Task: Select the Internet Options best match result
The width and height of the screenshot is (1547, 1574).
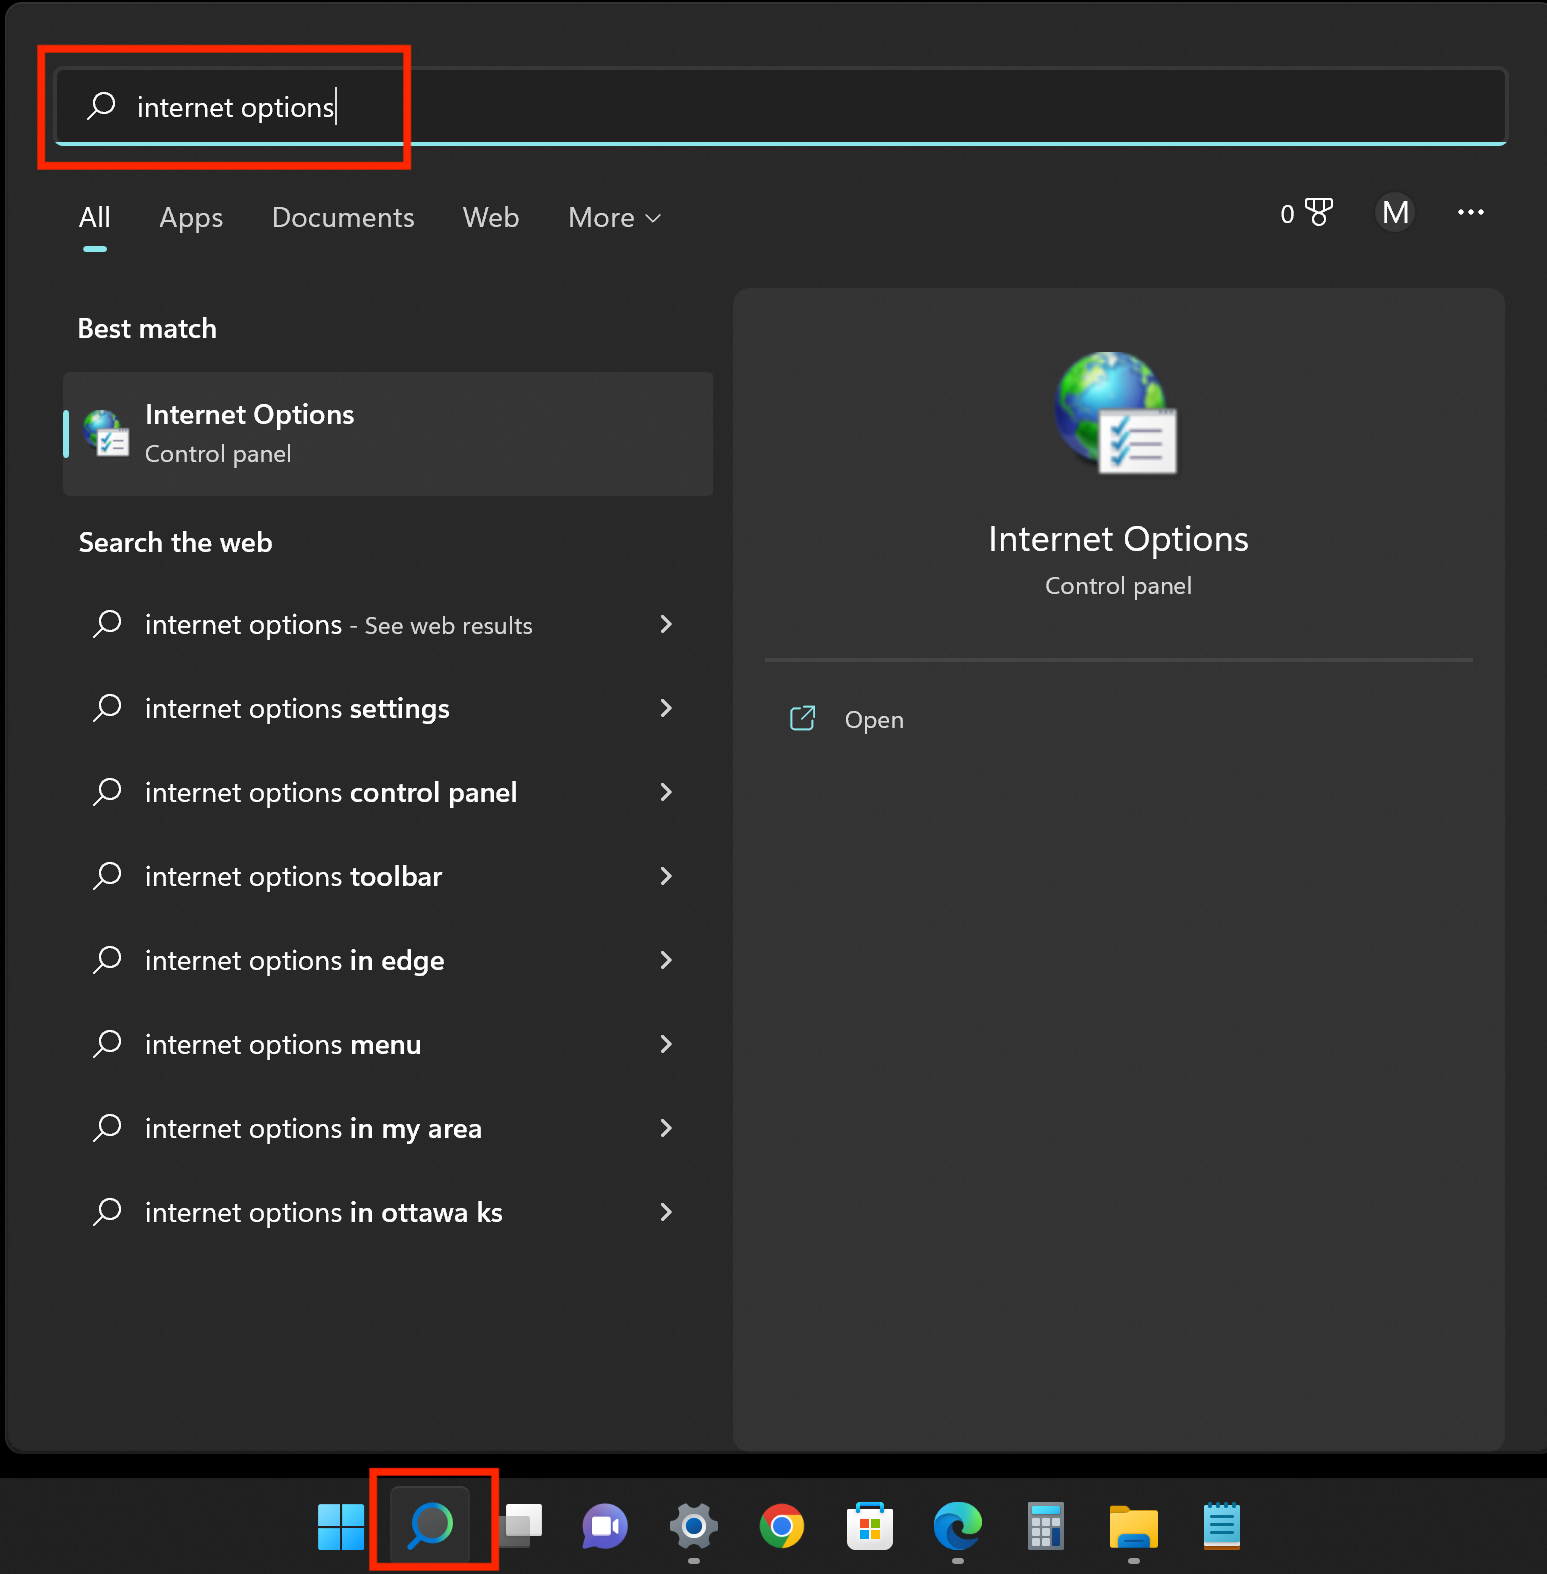Action: (388, 434)
